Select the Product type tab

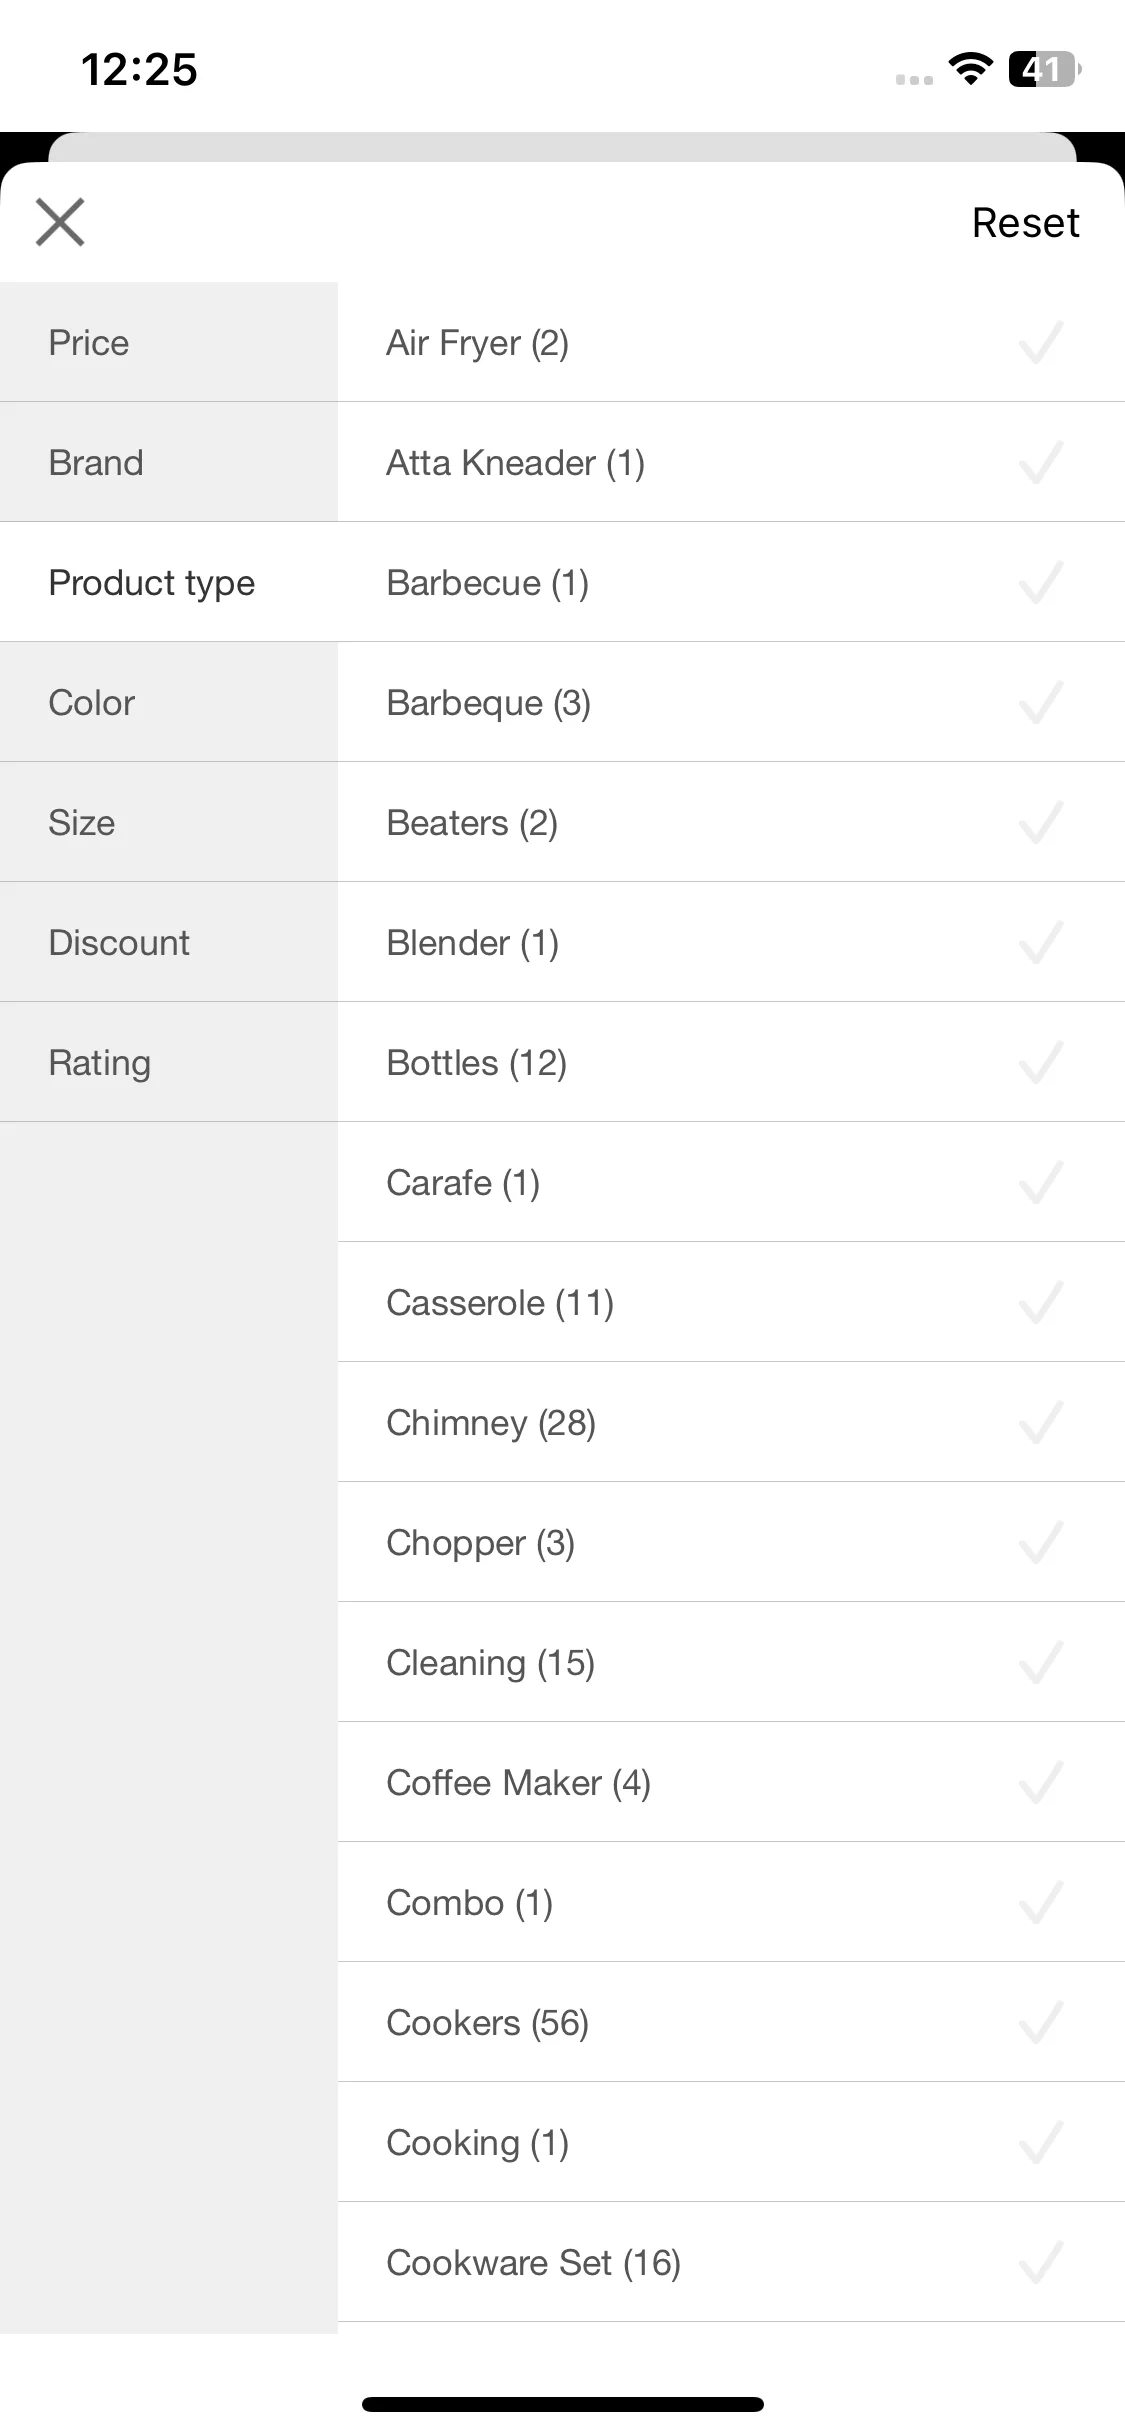pos(169,582)
